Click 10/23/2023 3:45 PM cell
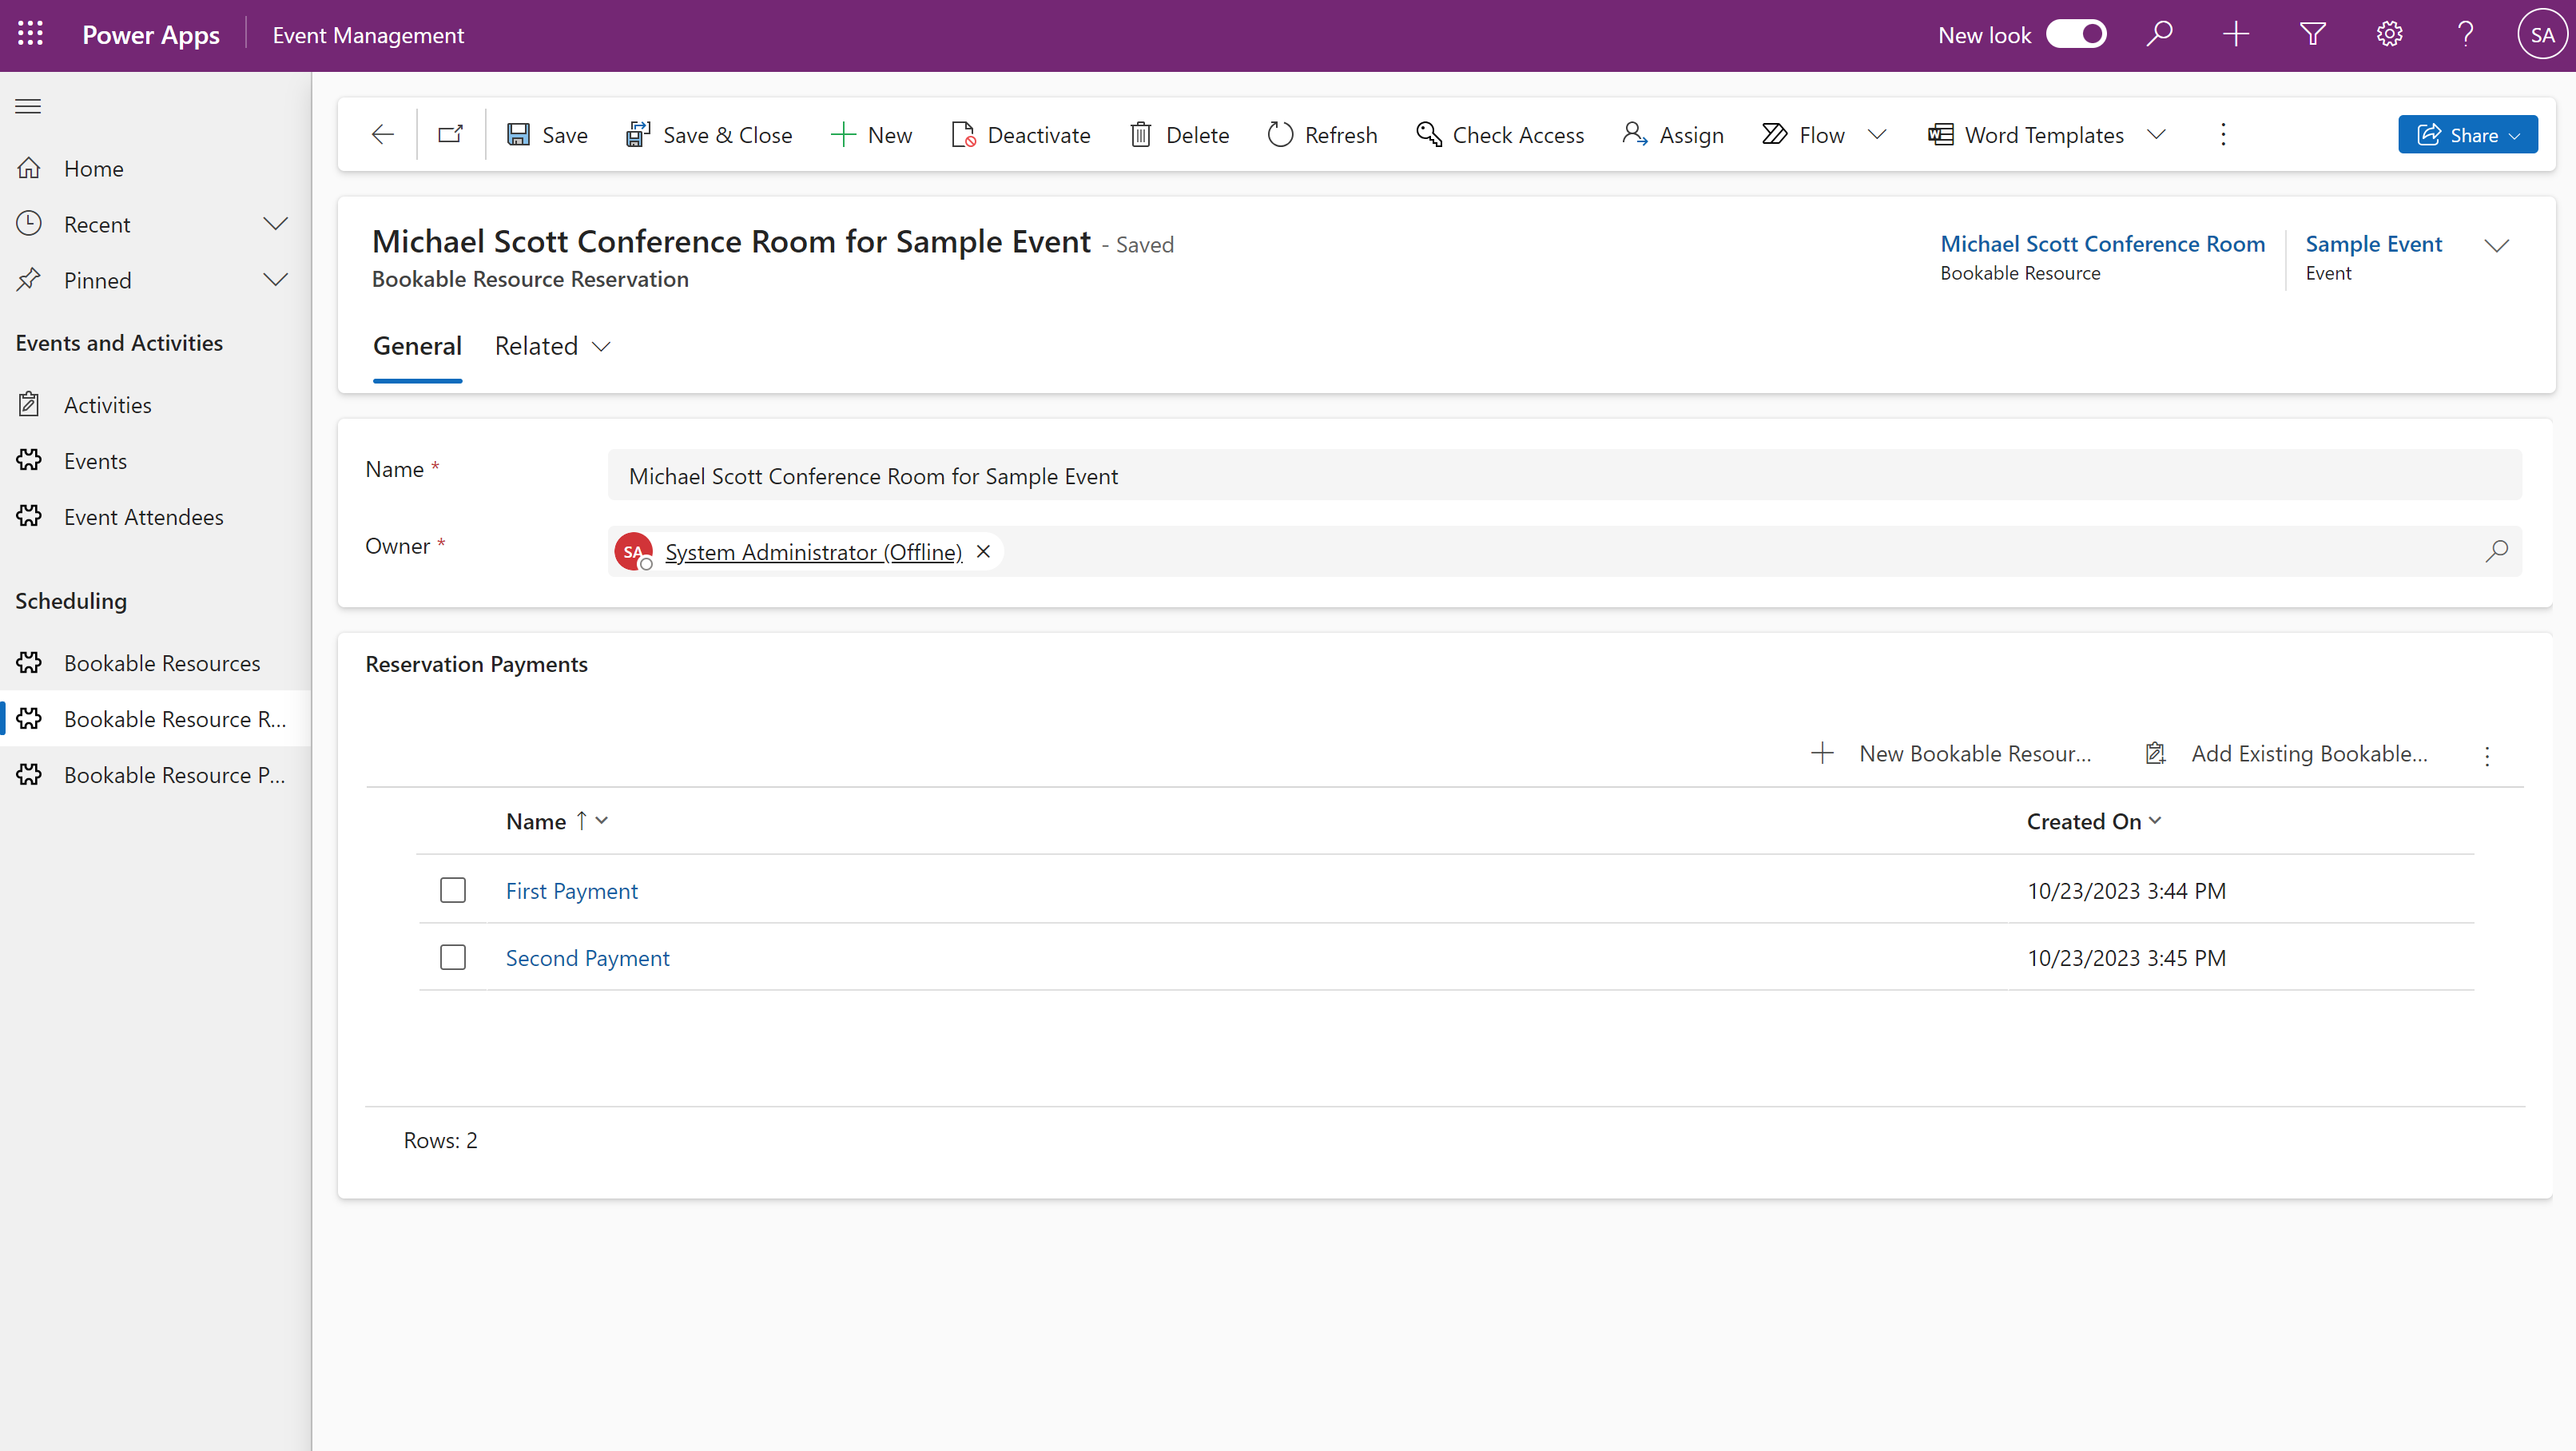This screenshot has width=2576, height=1451. pyautogui.click(x=2126, y=957)
